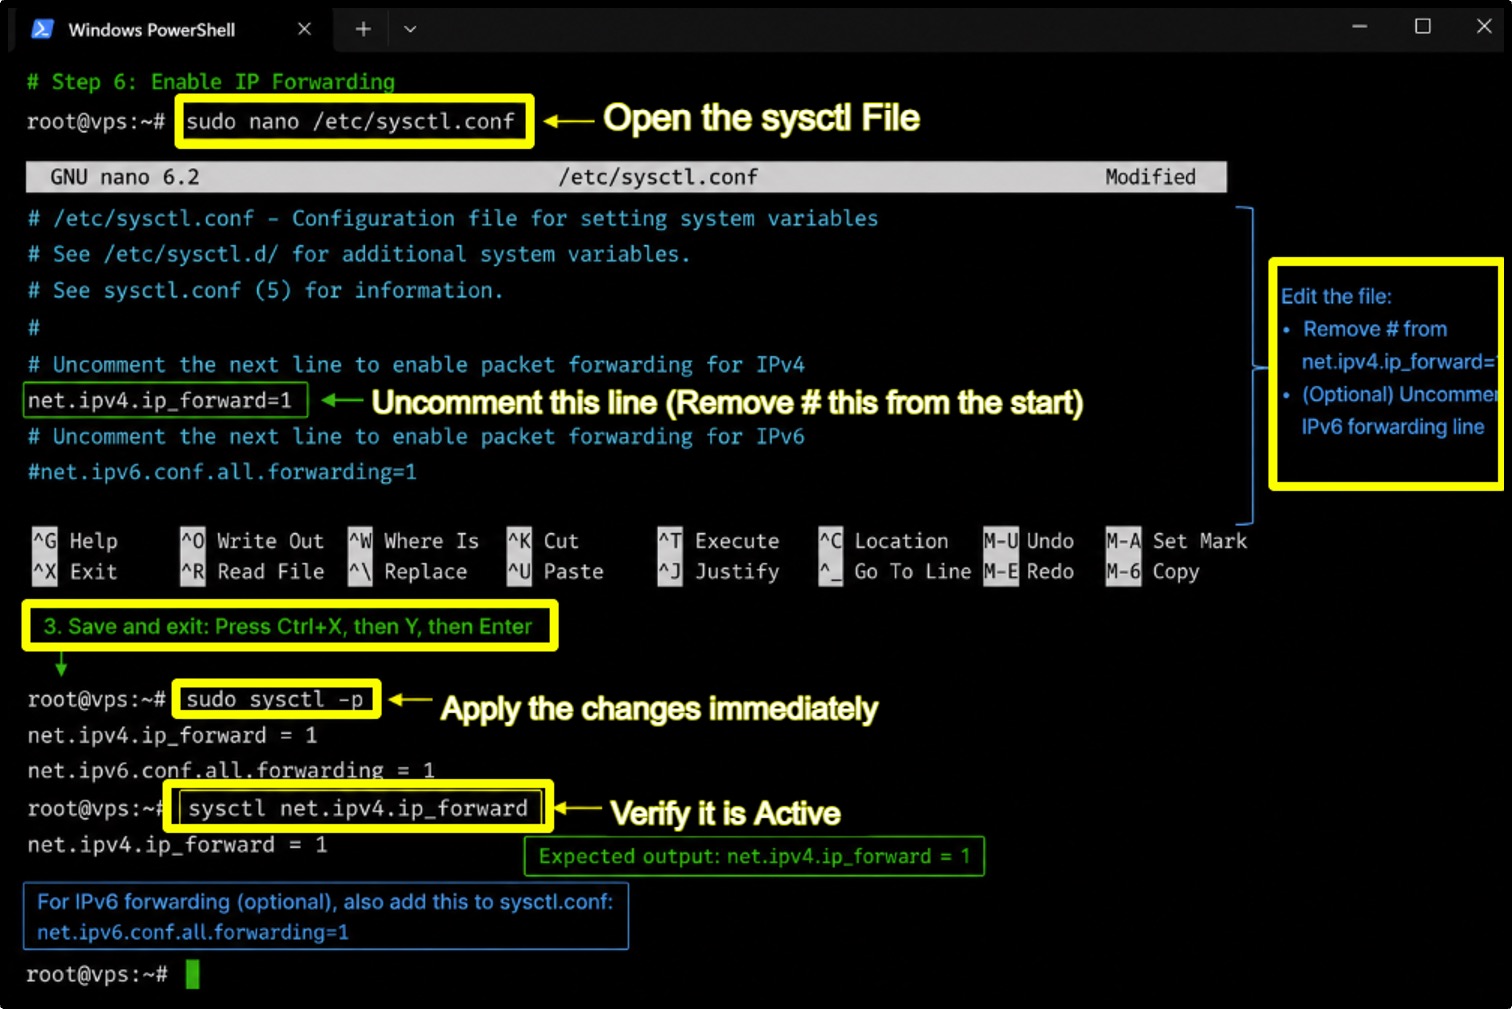Click the 'See /etc/sysctl.d/' comment line
The image size is (1512, 1010).
(x=359, y=255)
